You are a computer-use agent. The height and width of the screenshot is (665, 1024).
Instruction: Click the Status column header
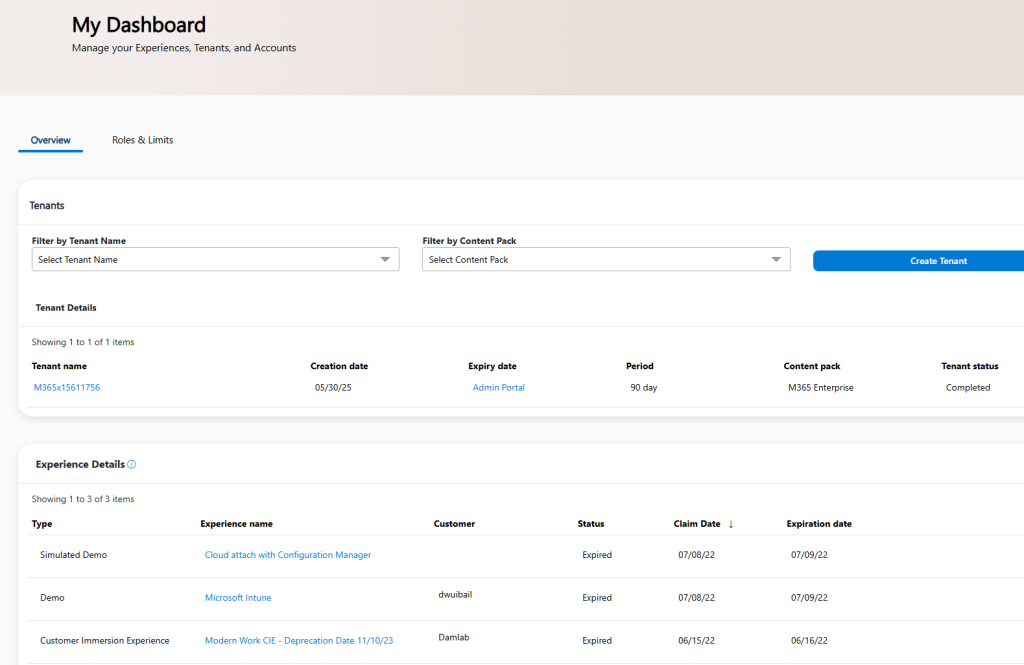point(590,523)
